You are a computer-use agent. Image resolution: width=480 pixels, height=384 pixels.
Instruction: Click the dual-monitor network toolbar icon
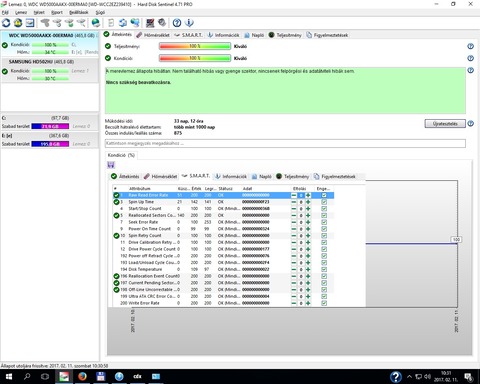pos(135,23)
